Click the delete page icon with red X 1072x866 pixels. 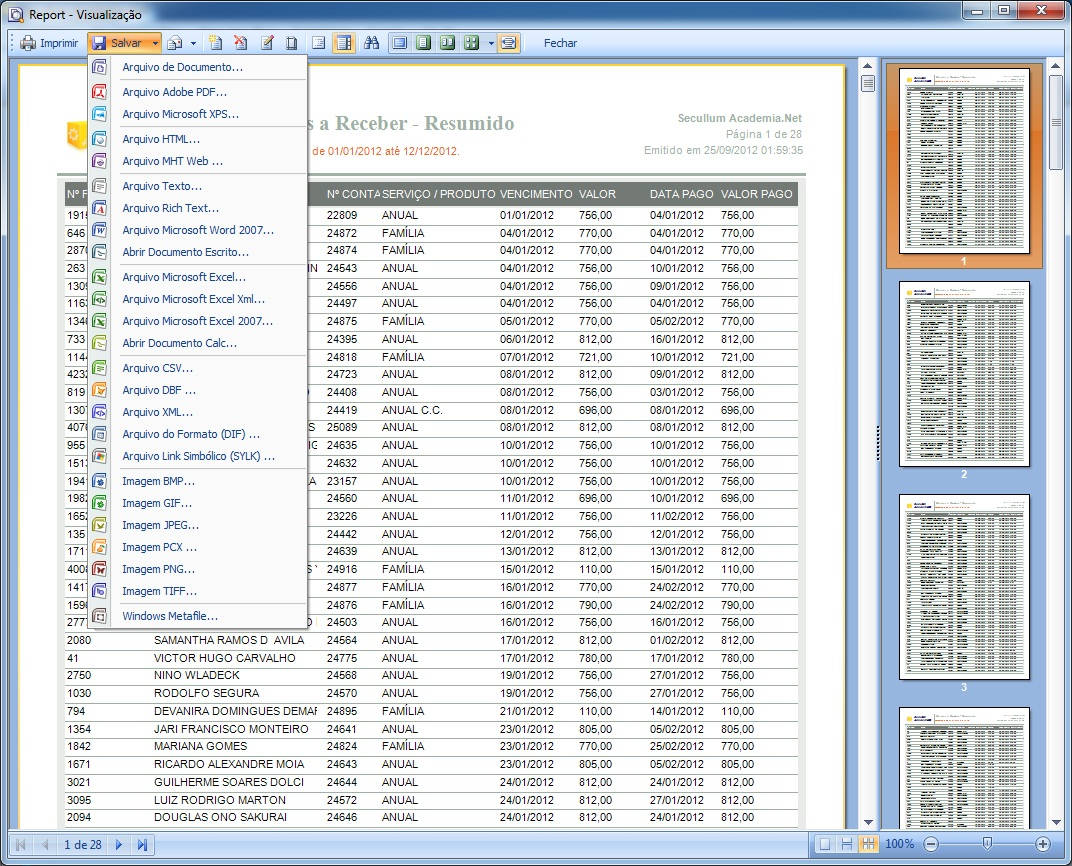coord(241,43)
